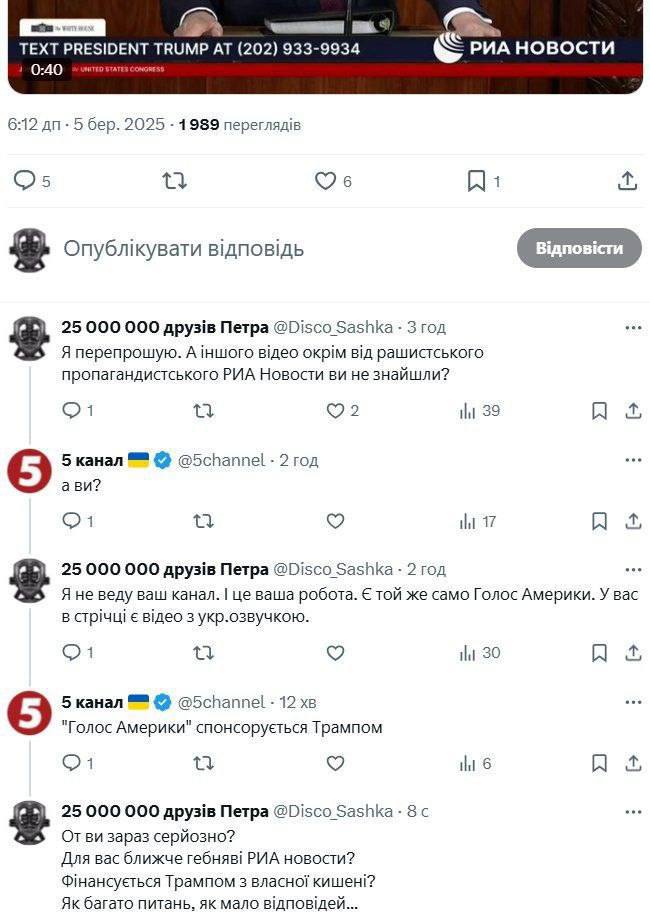Open the @5channel profile link
This screenshot has width=650, height=913.
pyautogui.click(x=221, y=460)
